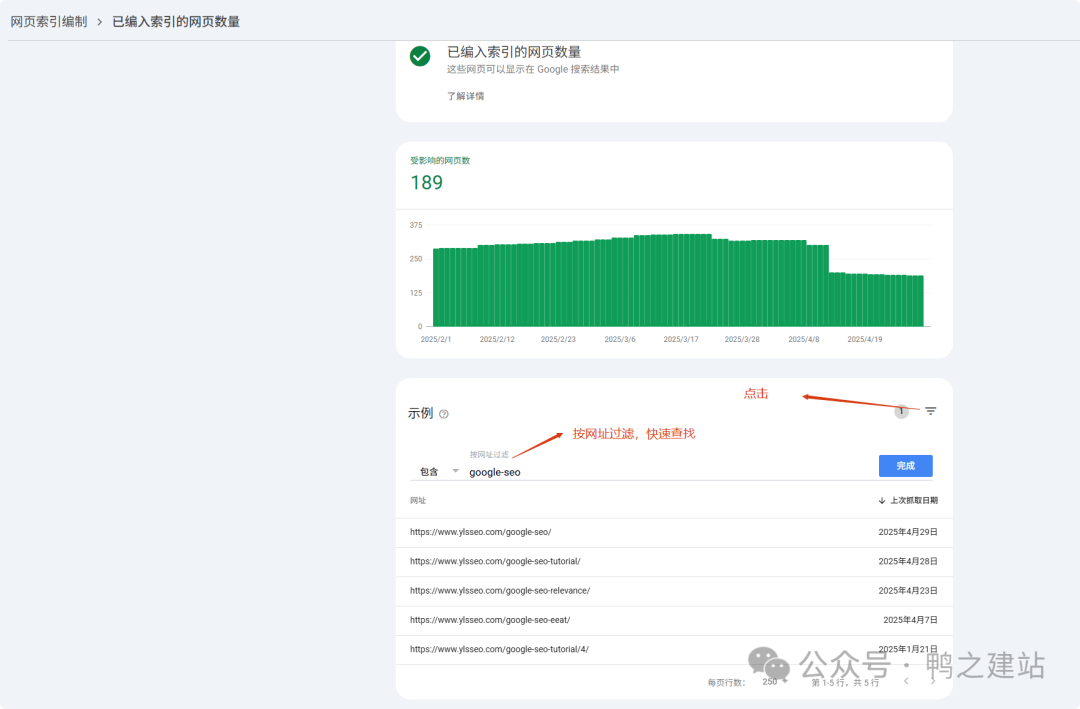
Task: Select 网页索引编制 in the breadcrumb
Action: click(x=49, y=20)
